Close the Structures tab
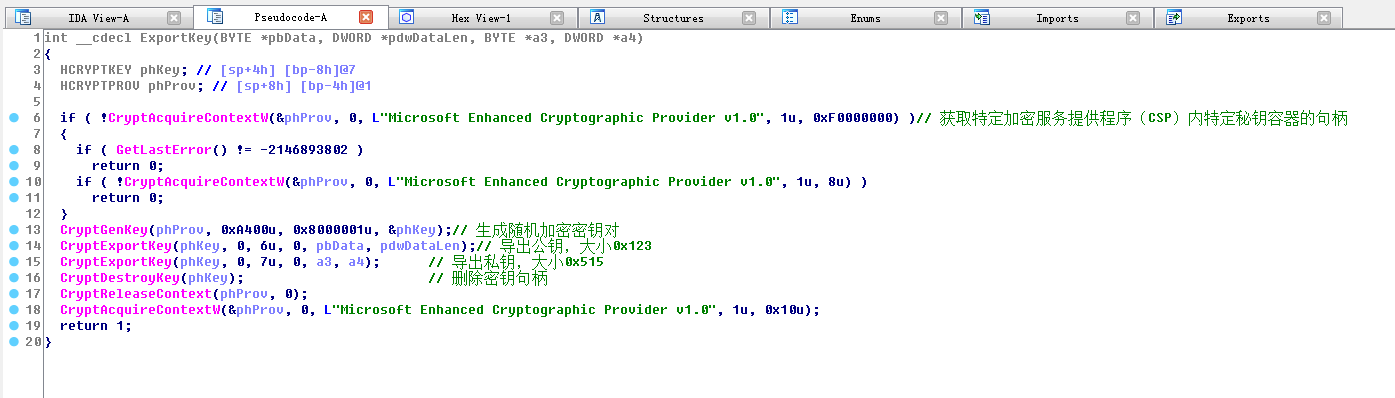This screenshot has height=398, width=1395. coord(749,18)
